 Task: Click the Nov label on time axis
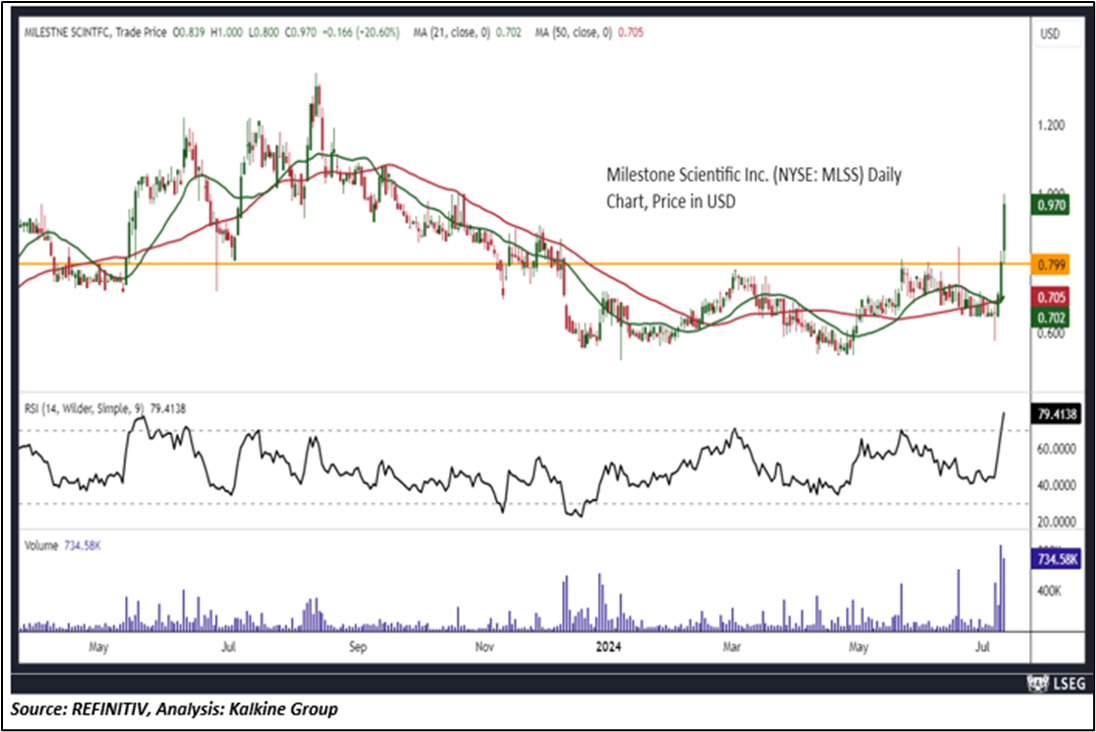point(484,647)
